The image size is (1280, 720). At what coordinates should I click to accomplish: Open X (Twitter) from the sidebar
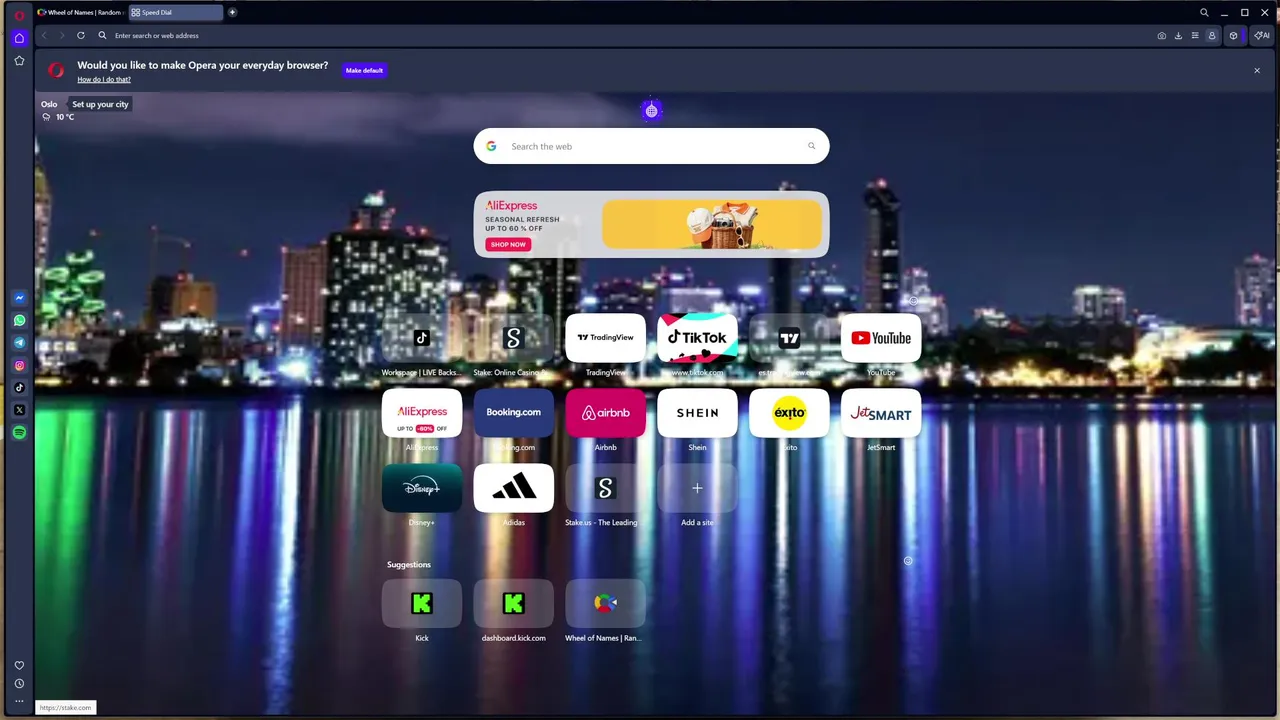(x=19, y=410)
